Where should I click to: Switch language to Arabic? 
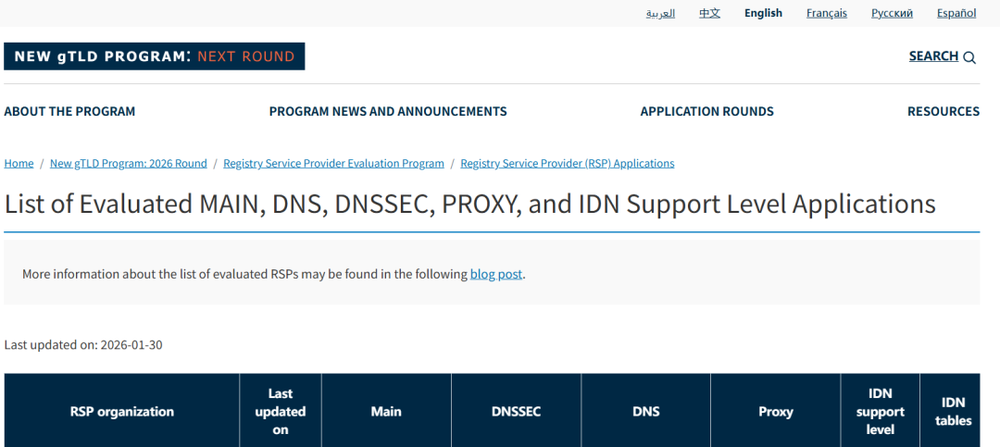(660, 13)
